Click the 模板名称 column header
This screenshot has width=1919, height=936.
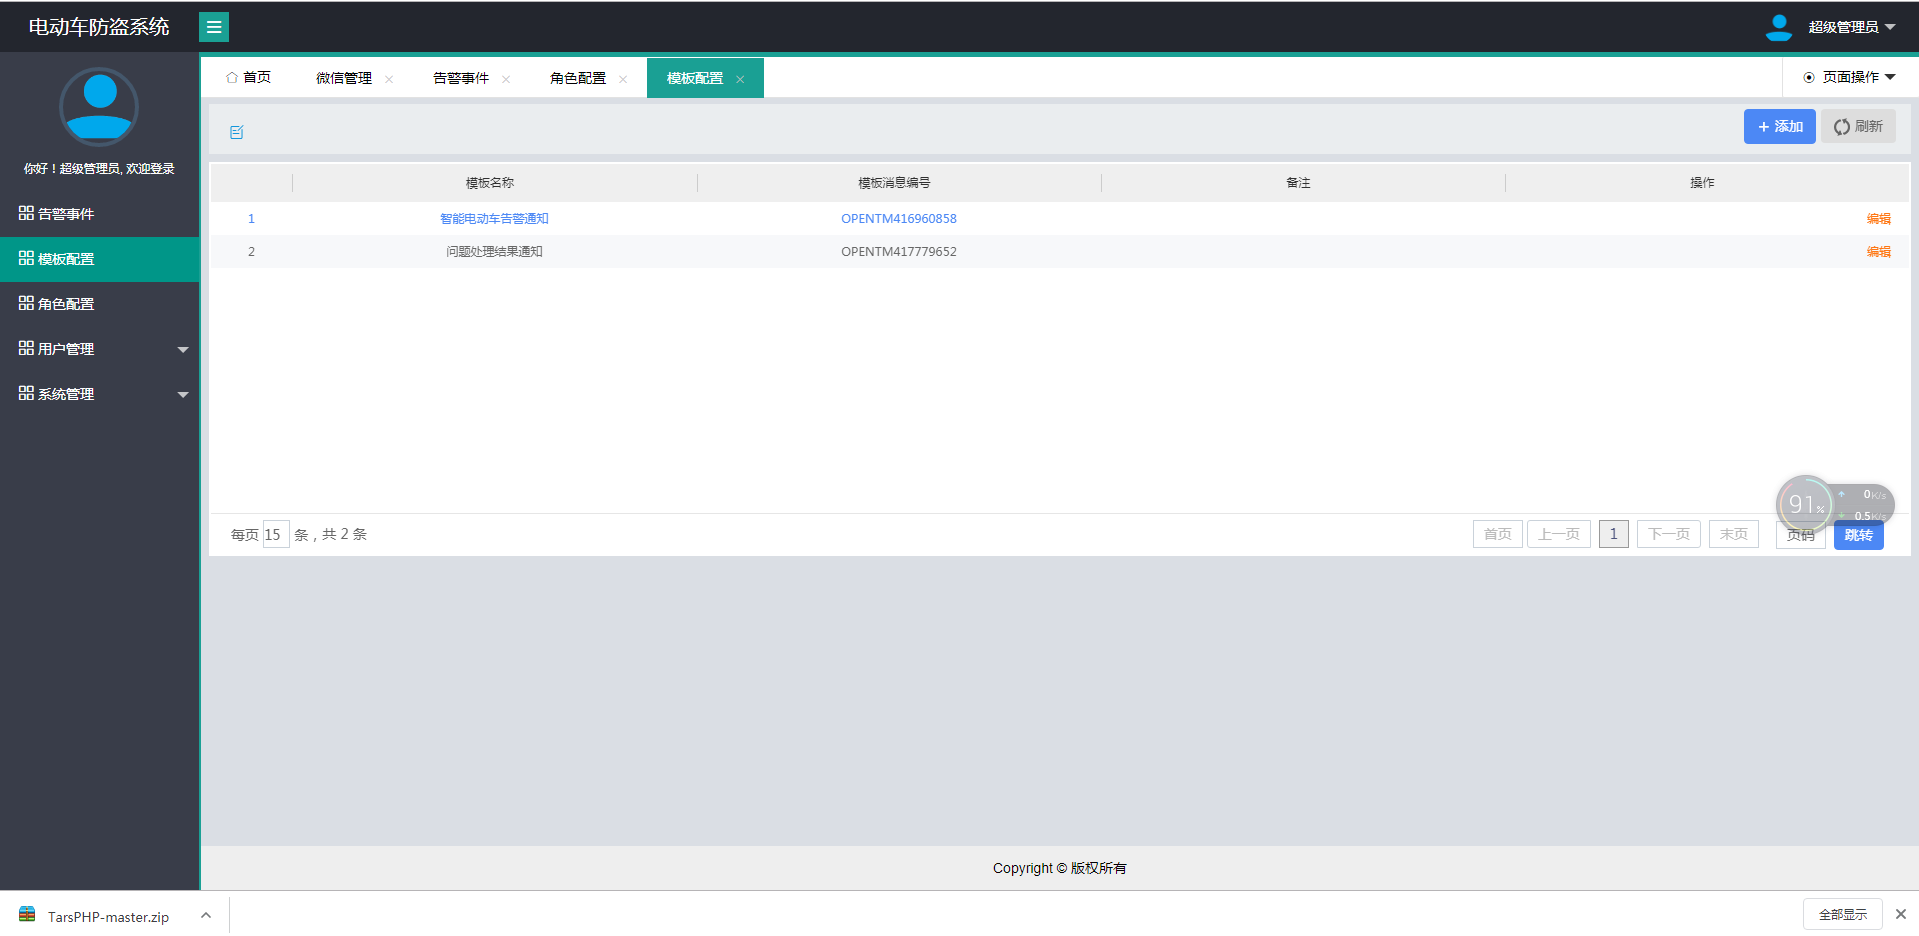(x=490, y=183)
